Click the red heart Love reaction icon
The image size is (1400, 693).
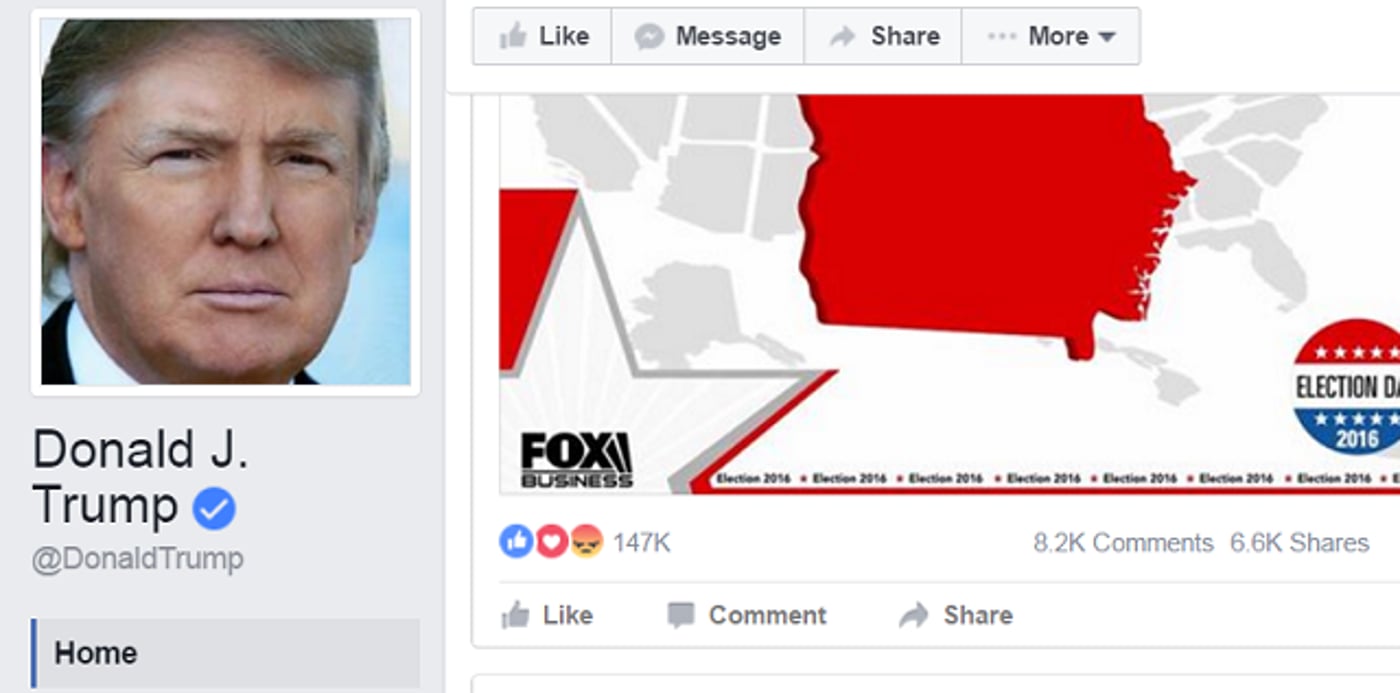click(551, 542)
